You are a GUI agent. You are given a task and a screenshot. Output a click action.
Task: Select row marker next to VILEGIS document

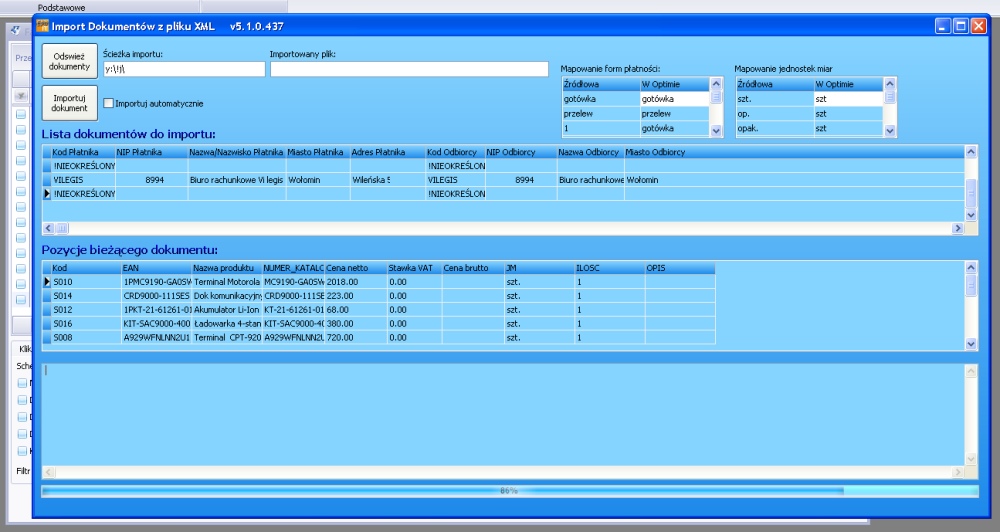click(x=46, y=180)
